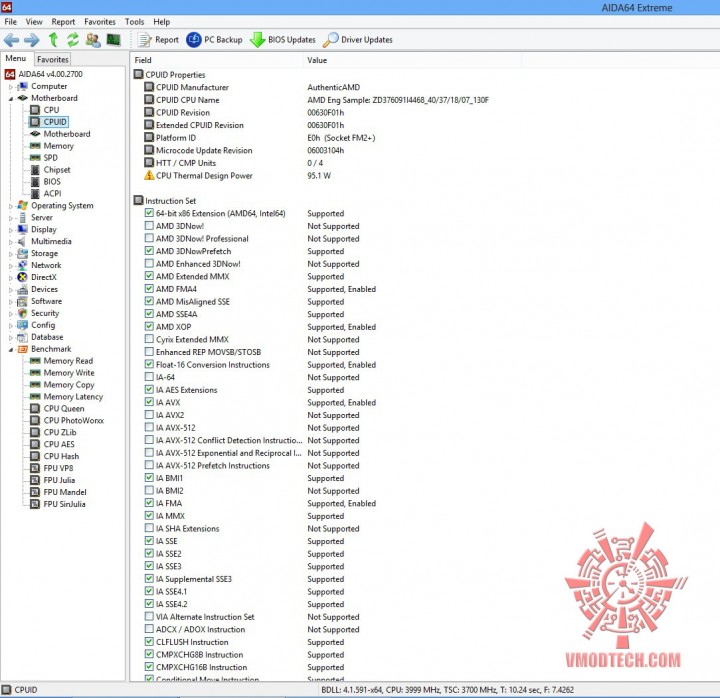Expand the Software tree node

[x=11, y=302]
